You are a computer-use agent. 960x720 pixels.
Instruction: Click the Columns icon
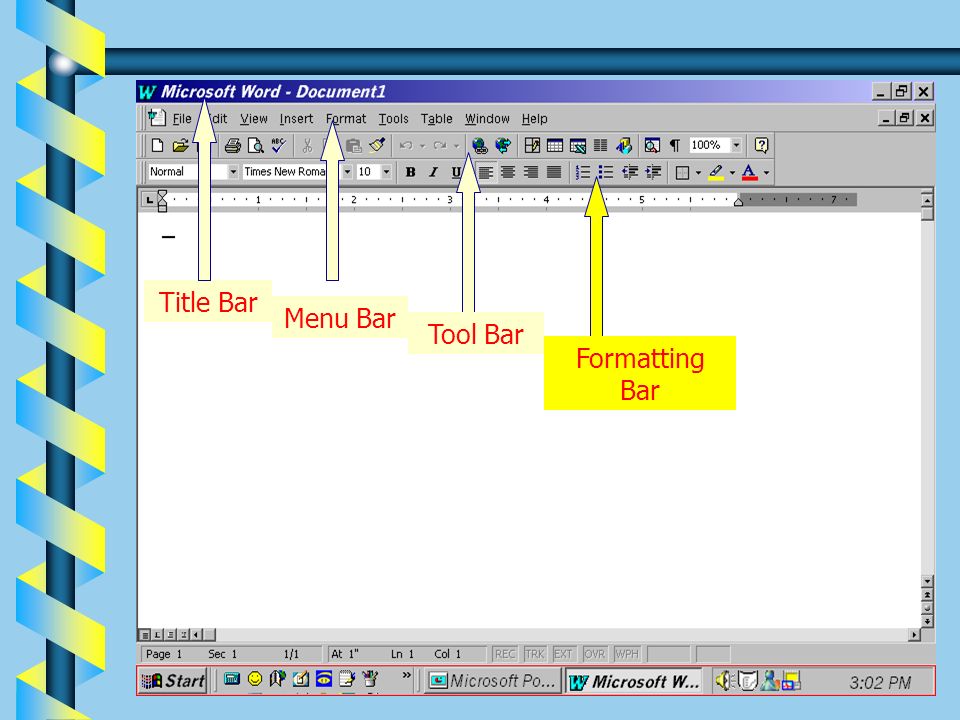601,145
